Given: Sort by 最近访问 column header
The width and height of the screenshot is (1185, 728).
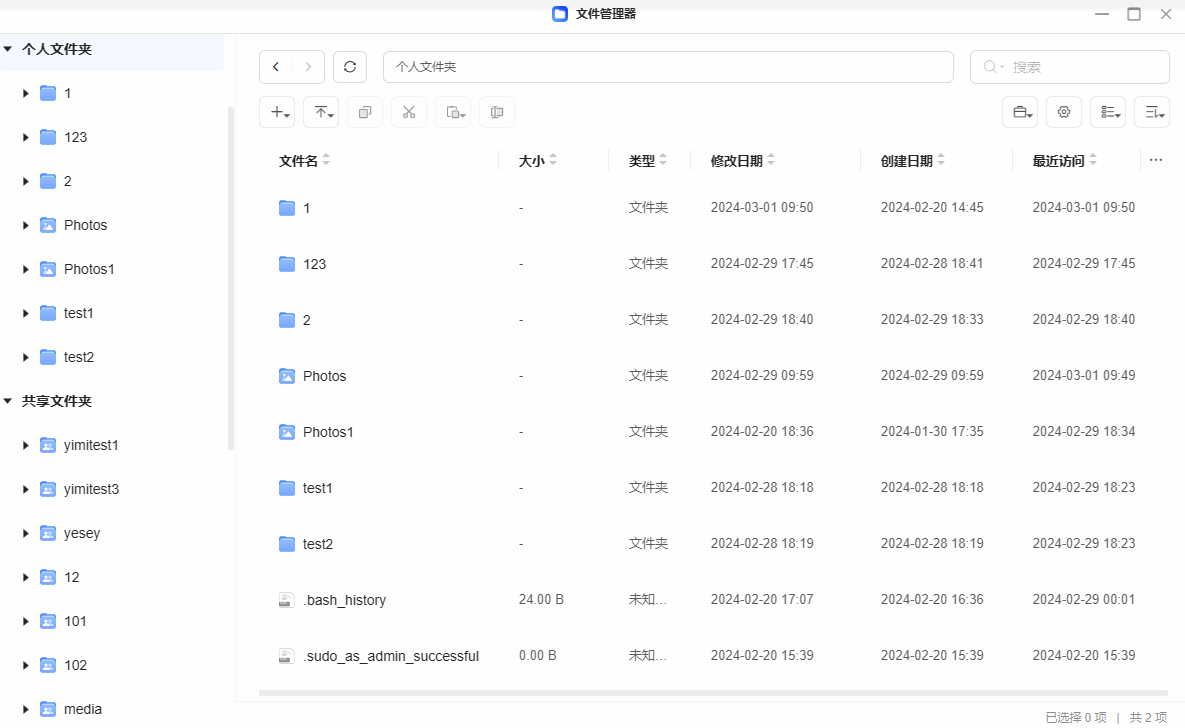Looking at the screenshot, I should (x=1065, y=160).
